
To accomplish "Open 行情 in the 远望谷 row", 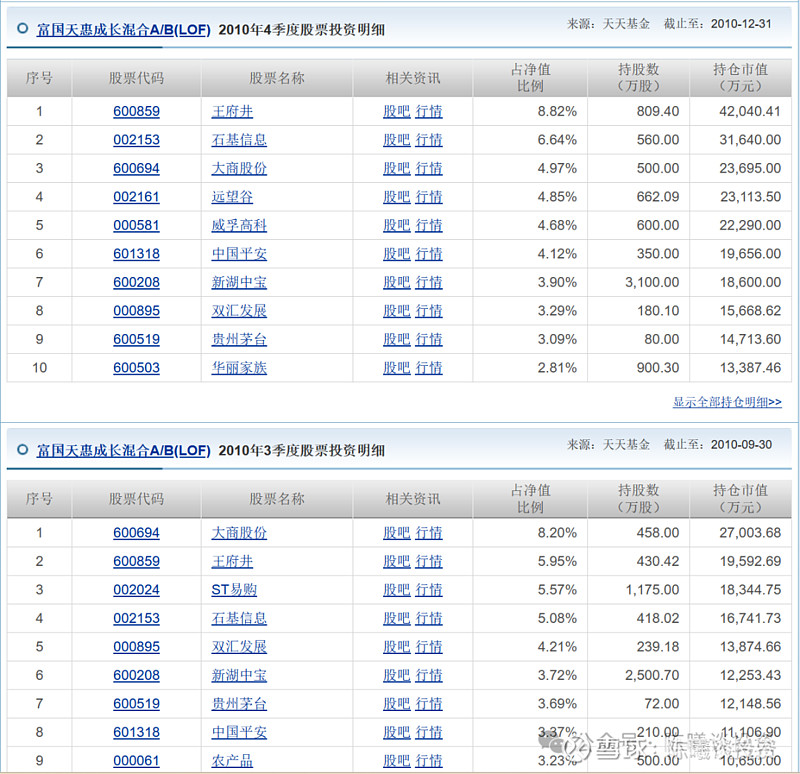I will 429,197.
